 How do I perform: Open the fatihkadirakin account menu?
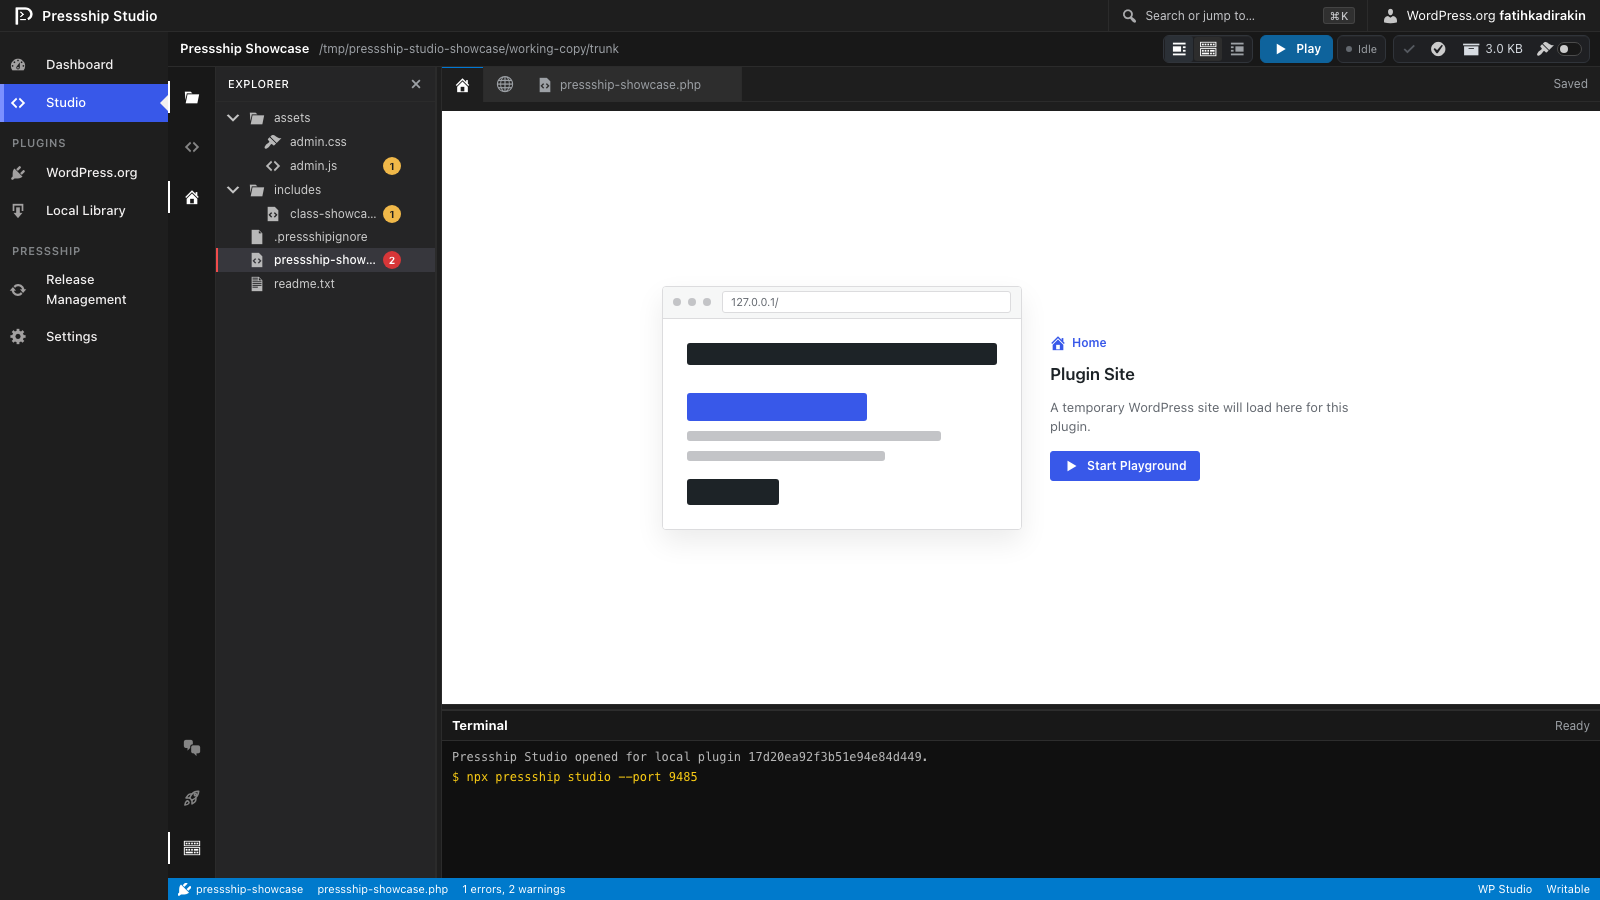click(x=1484, y=16)
